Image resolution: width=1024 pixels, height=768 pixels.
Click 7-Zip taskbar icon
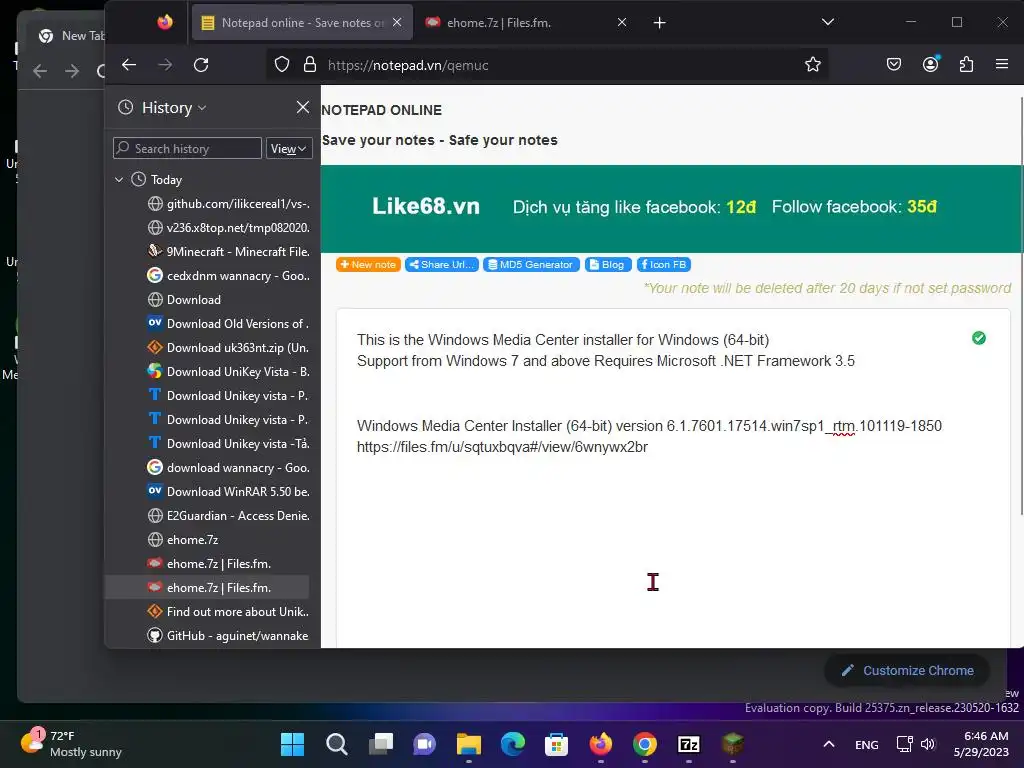689,744
